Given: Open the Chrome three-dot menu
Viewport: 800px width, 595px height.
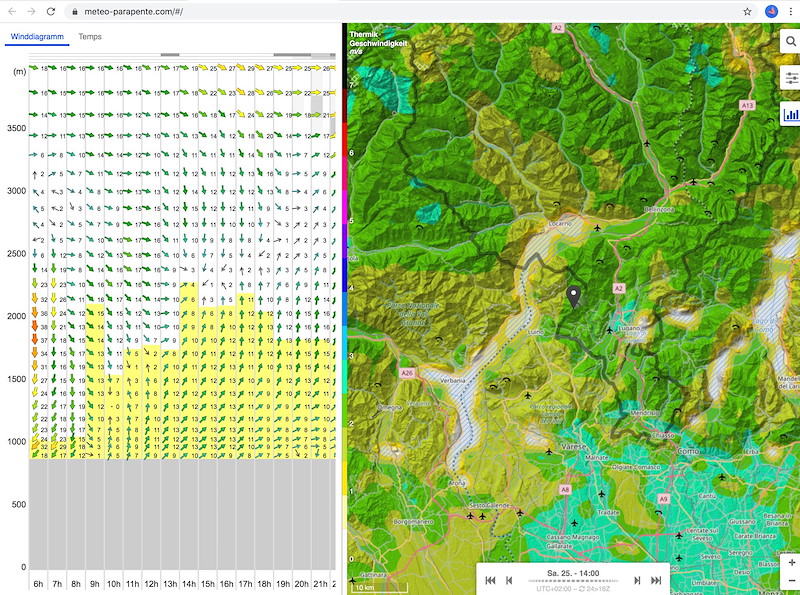Looking at the screenshot, I should 789,11.
